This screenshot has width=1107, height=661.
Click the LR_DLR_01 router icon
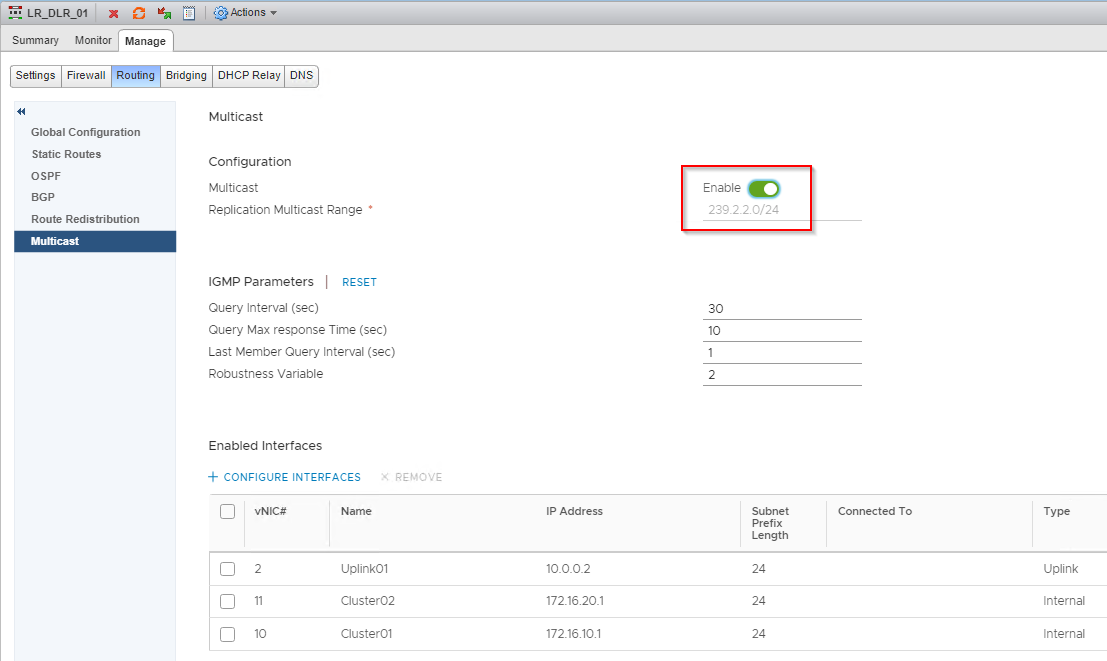(16, 13)
